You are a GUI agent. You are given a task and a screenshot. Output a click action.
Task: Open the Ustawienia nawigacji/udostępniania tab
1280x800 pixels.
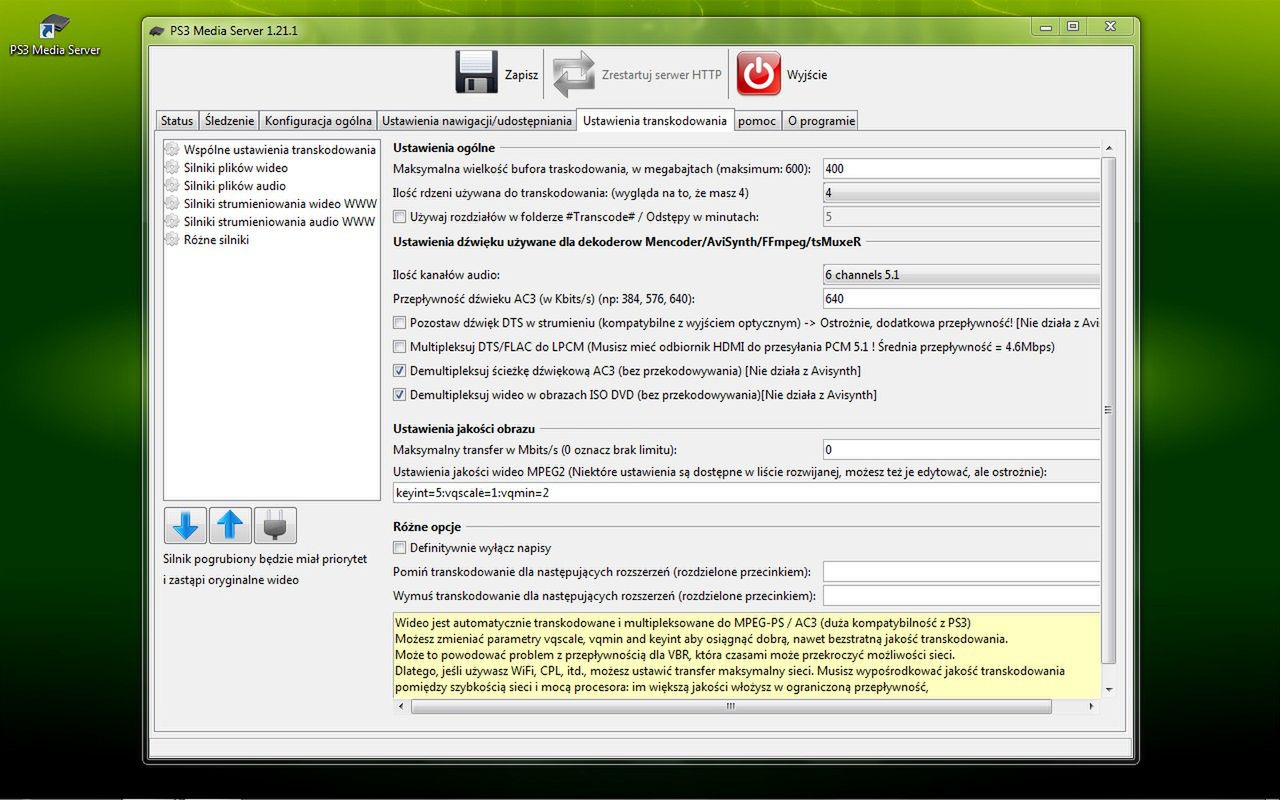pos(477,121)
